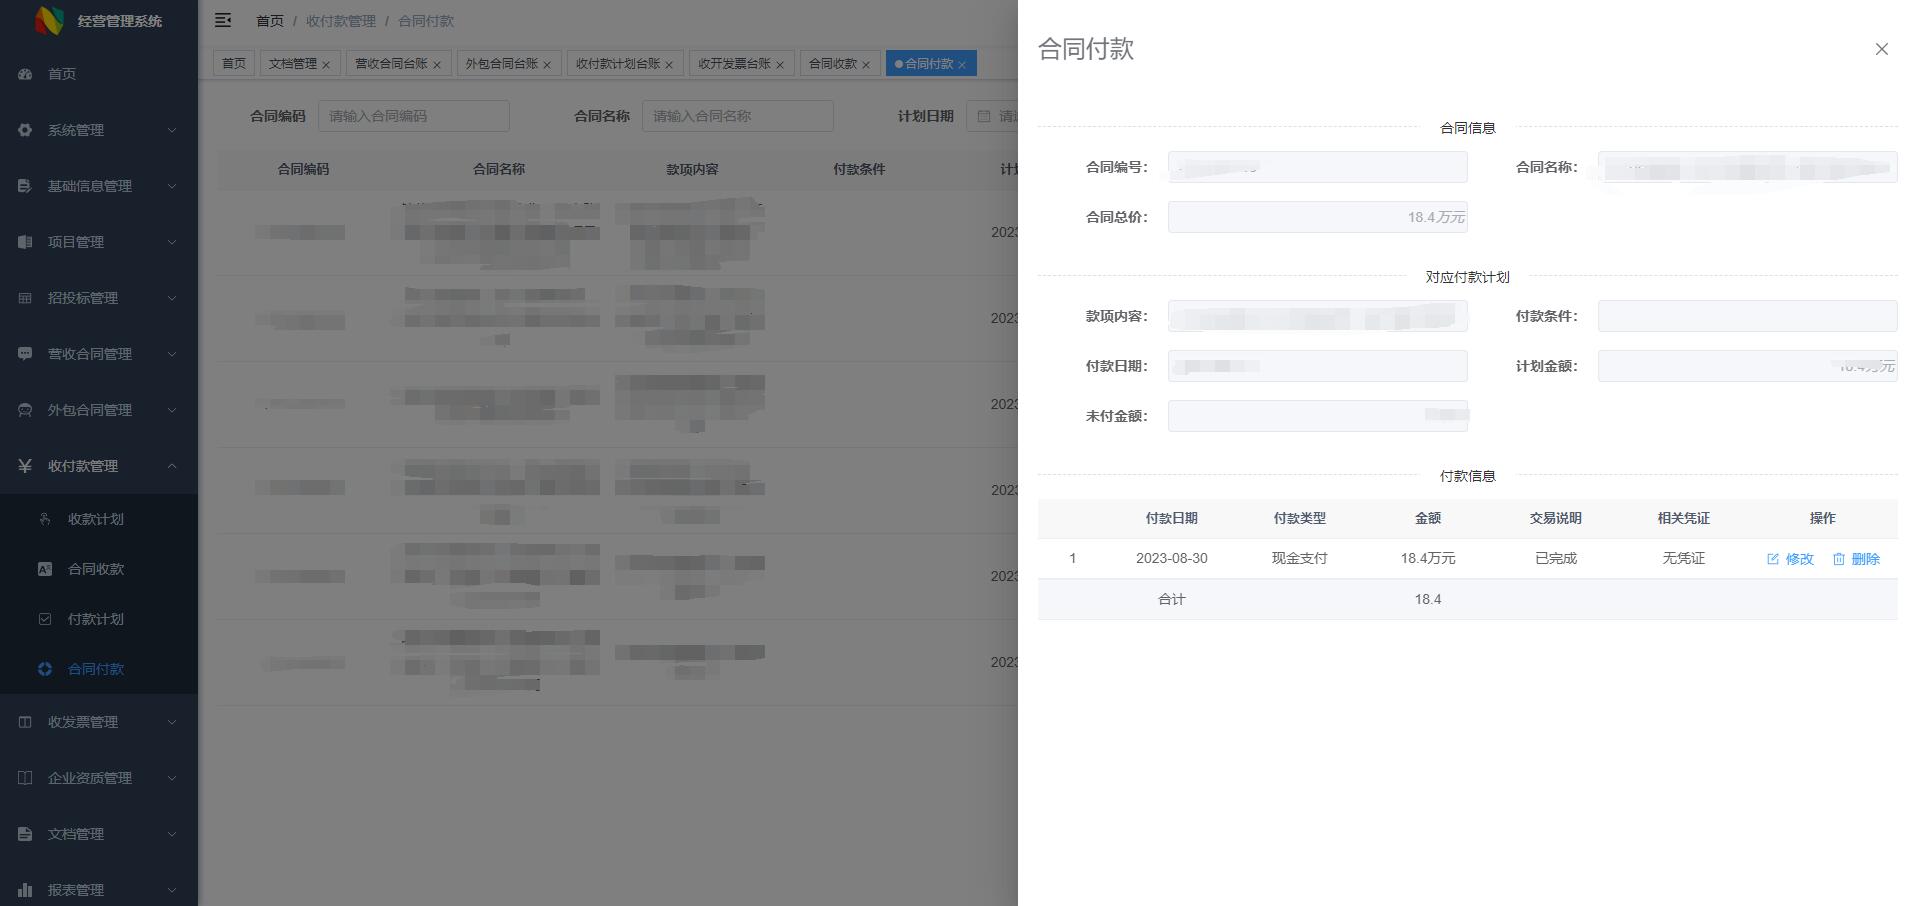This screenshot has height=906, width=1917.
Task: Switch to the 首页 page tab
Action: [x=234, y=64]
